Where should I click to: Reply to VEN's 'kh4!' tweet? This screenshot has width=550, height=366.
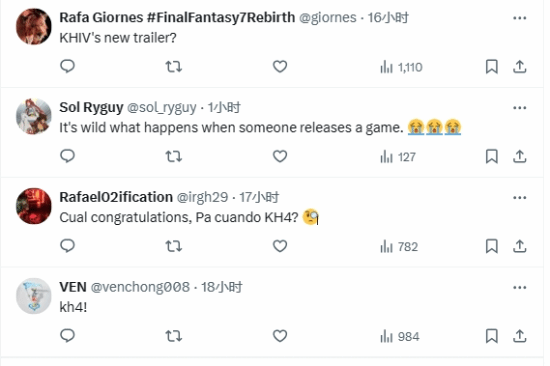tap(67, 336)
